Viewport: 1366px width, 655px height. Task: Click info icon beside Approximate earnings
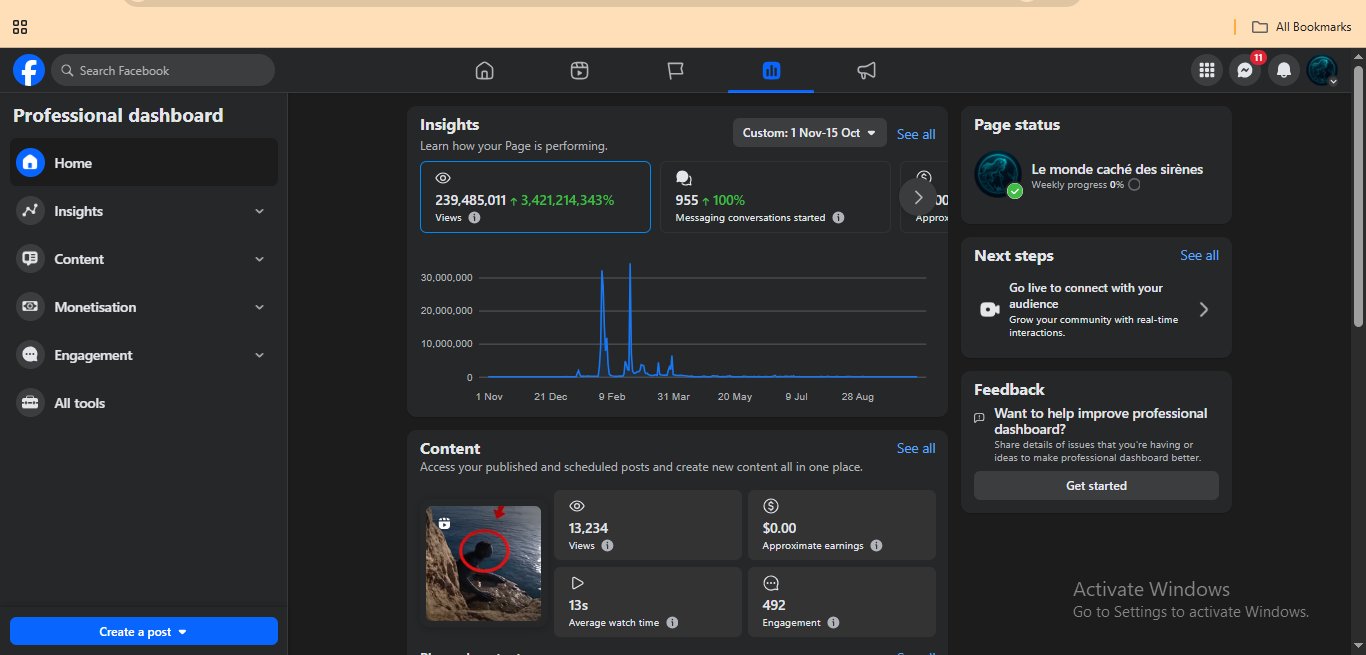[x=876, y=546]
